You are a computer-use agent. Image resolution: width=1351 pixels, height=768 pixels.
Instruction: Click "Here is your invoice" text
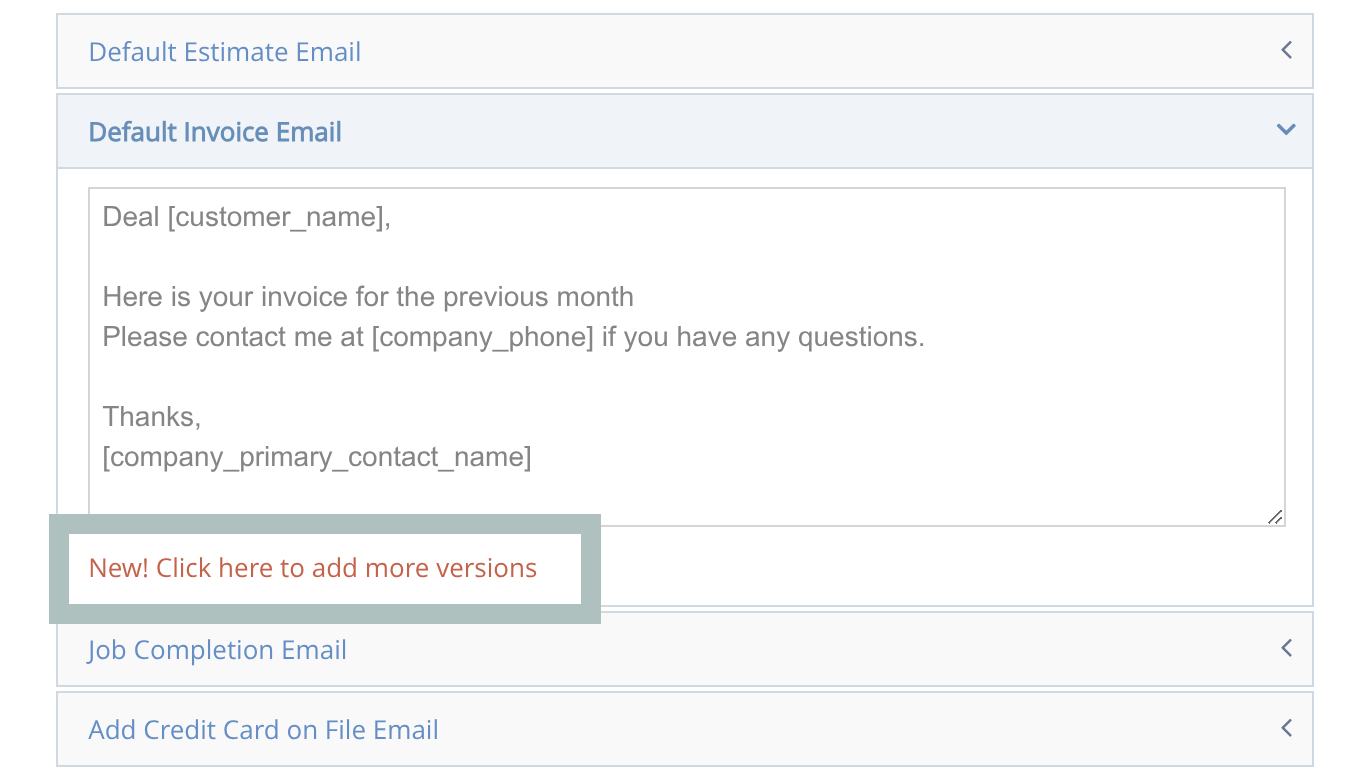pos(227,297)
